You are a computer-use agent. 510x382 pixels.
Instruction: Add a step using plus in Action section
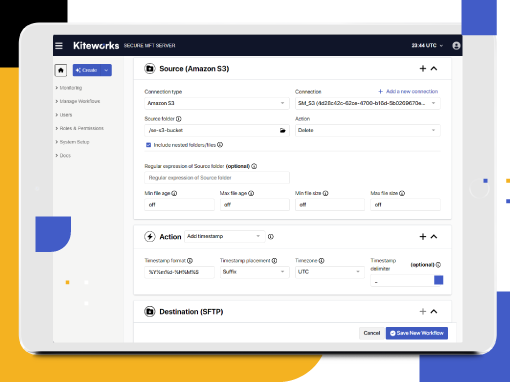pyautogui.click(x=423, y=237)
